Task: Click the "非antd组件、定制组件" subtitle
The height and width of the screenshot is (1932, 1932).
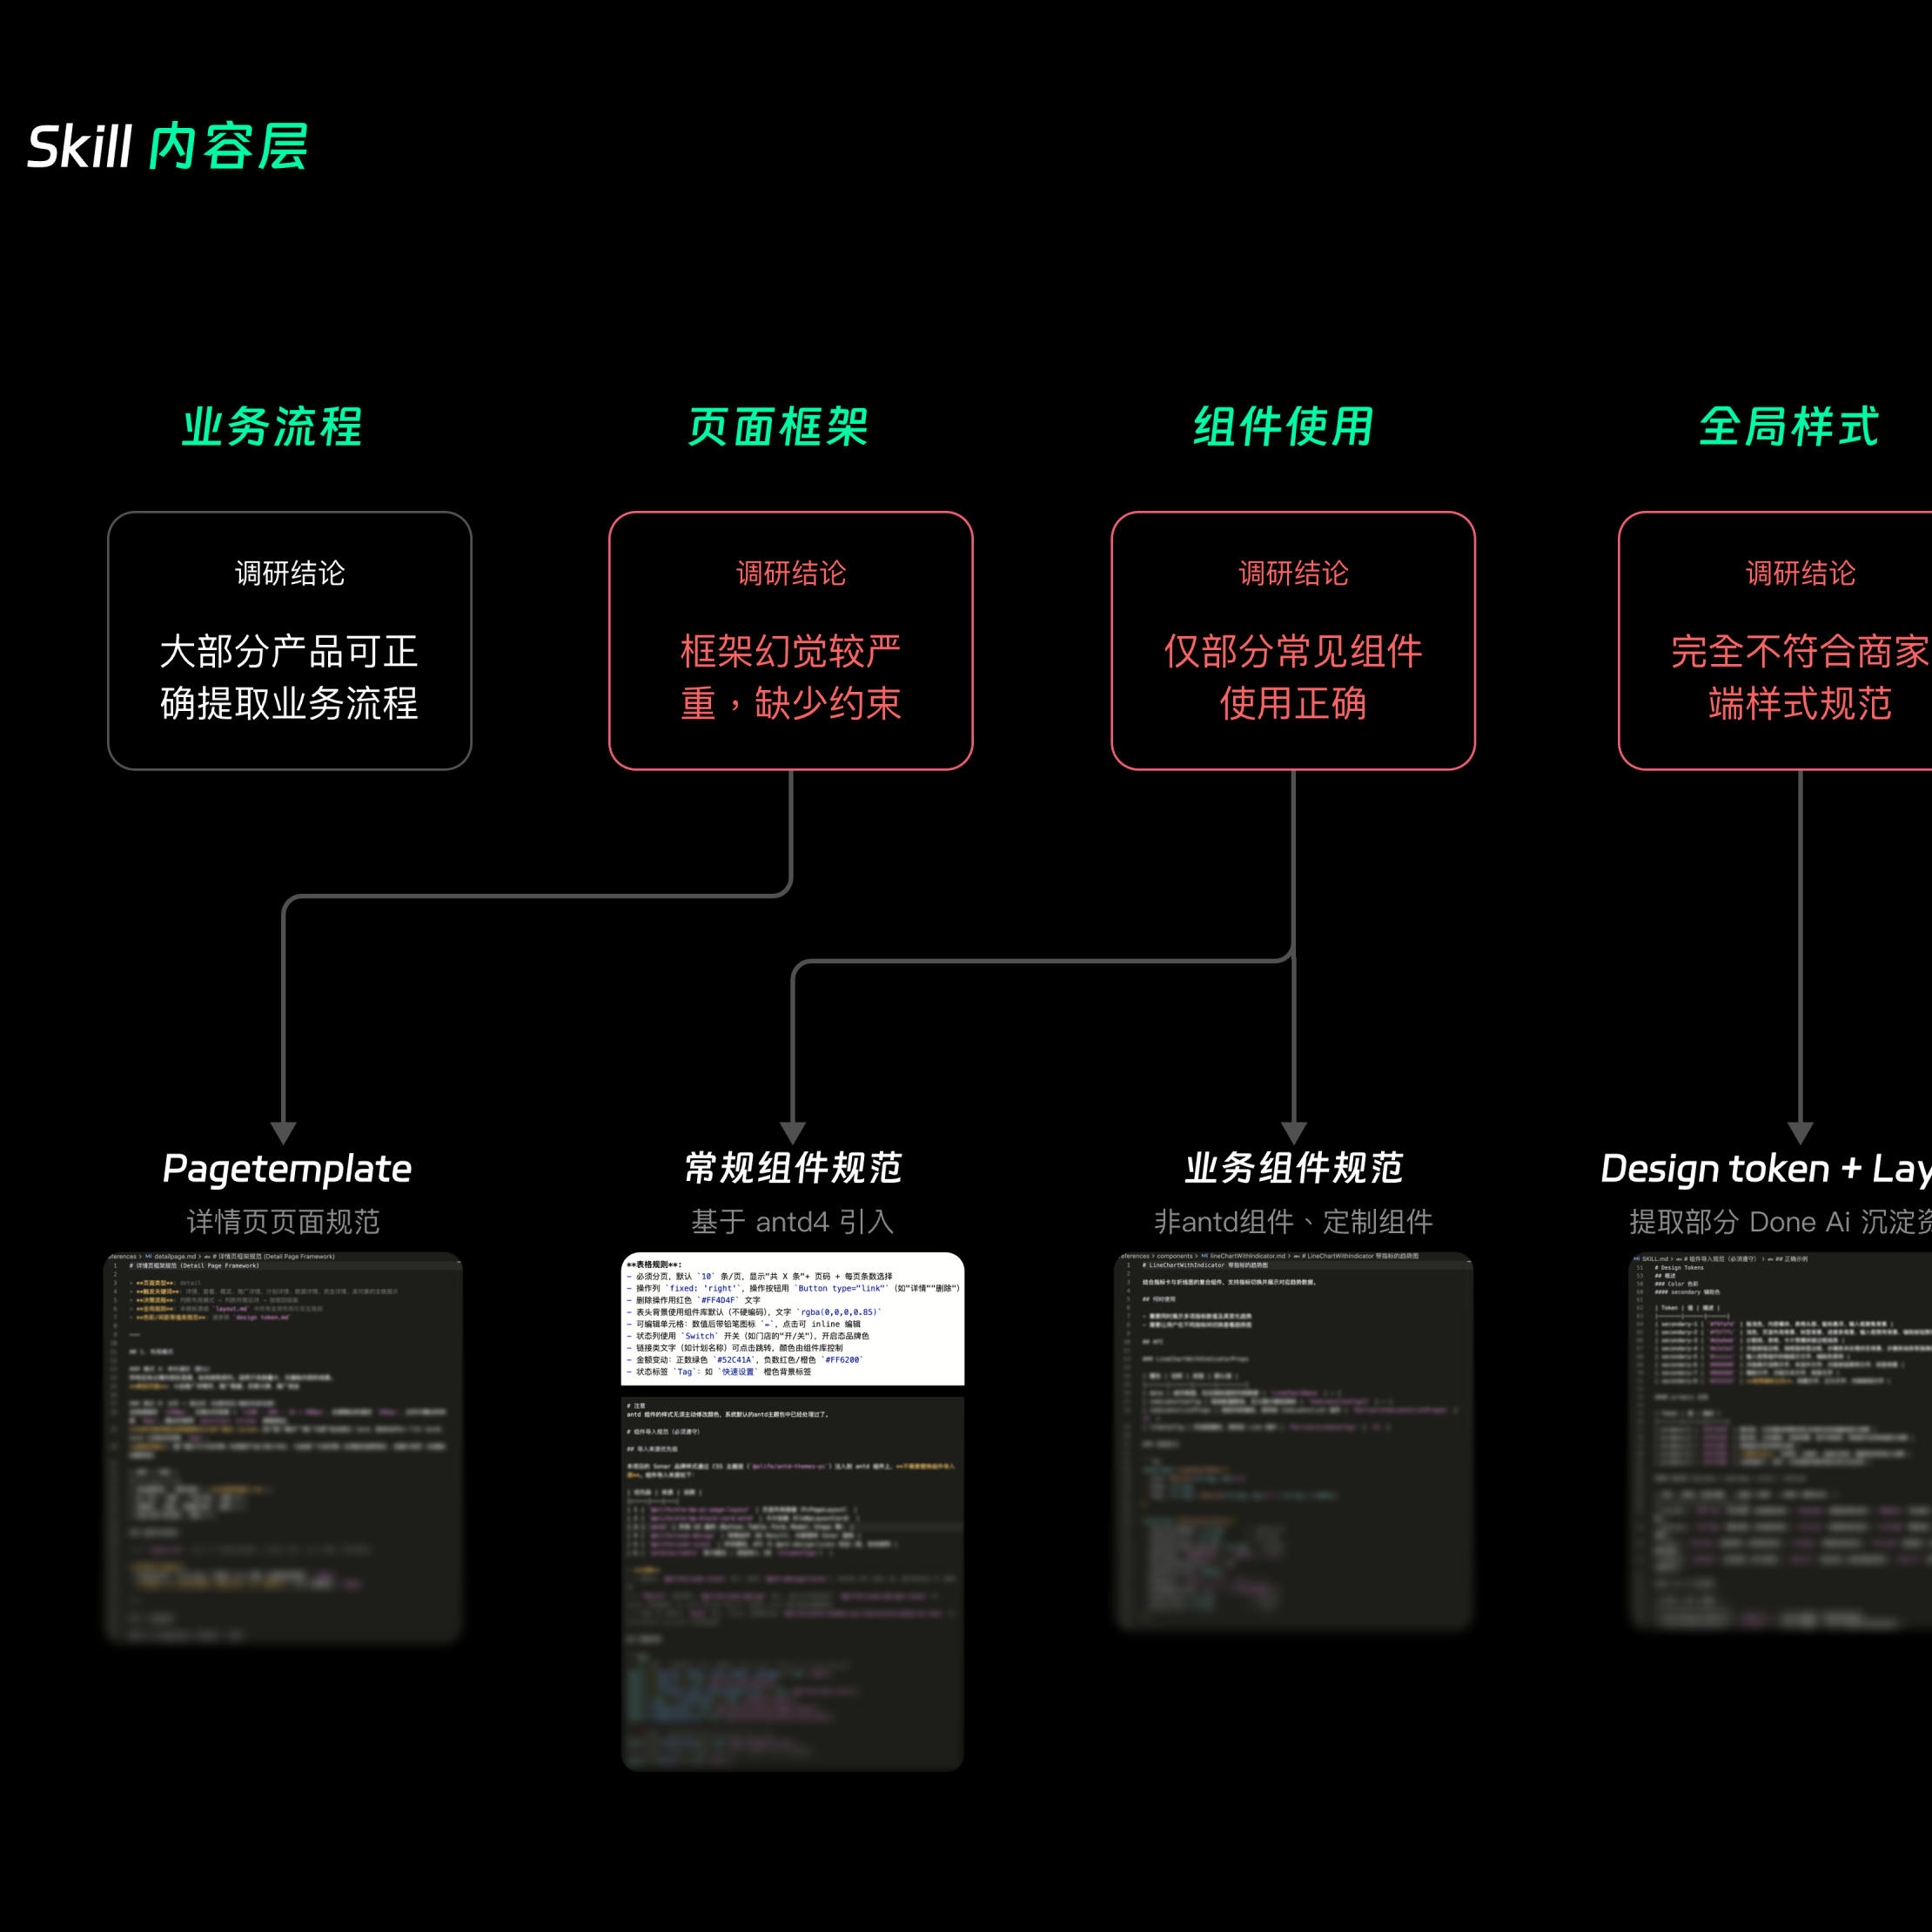Action: pyautogui.click(x=1294, y=1221)
